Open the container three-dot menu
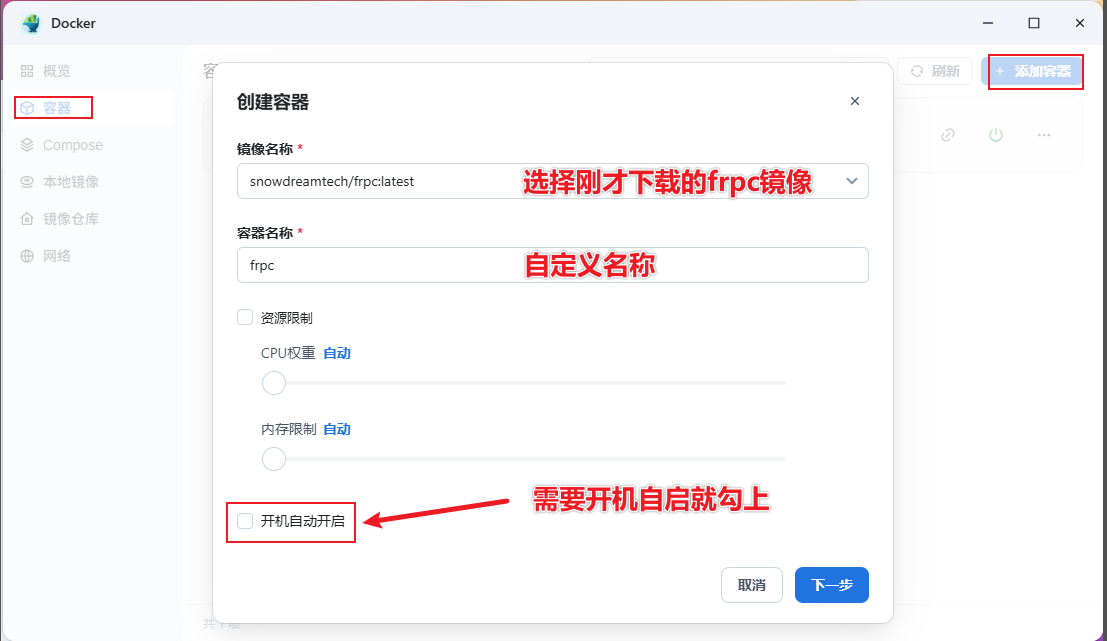The image size is (1107, 641). click(x=1044, y=135)
